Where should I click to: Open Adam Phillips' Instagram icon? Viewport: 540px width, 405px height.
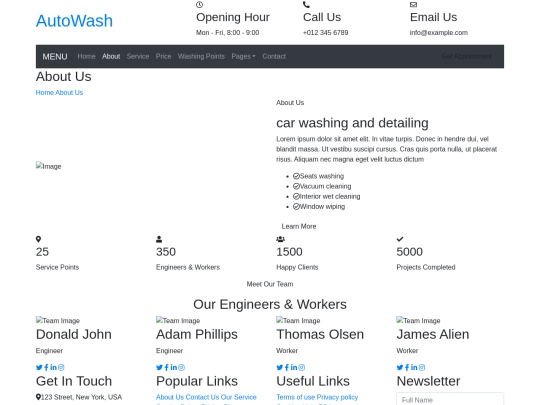181,367
